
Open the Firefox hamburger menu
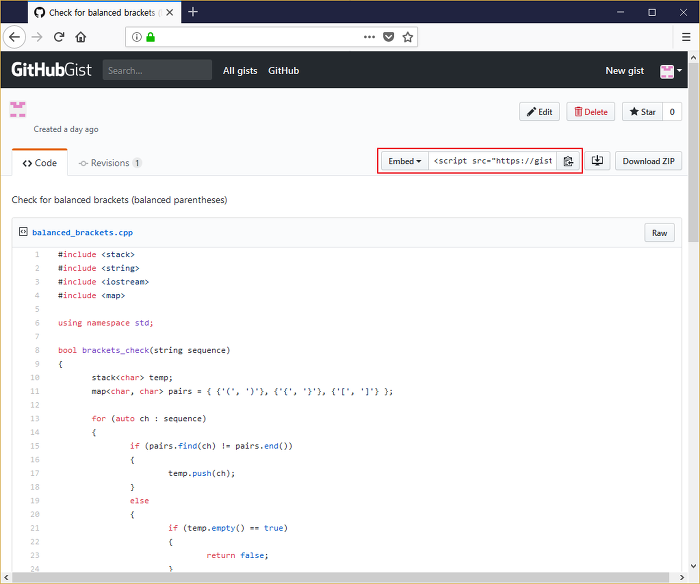686,37
